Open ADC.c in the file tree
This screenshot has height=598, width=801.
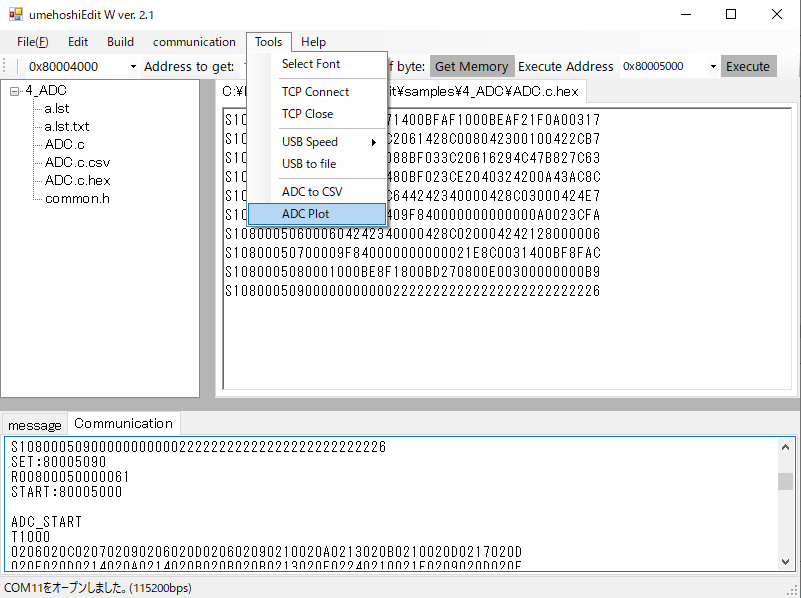pos(65,144)
